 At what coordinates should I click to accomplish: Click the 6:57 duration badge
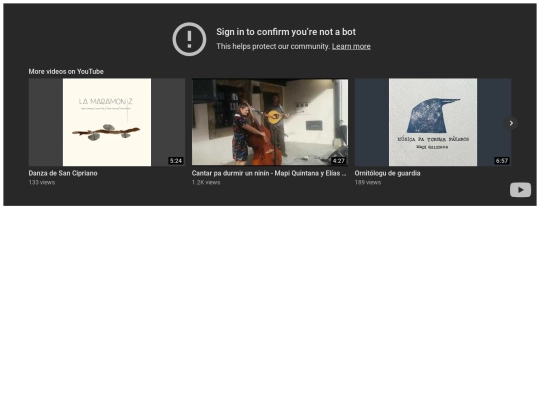(502, 160)
